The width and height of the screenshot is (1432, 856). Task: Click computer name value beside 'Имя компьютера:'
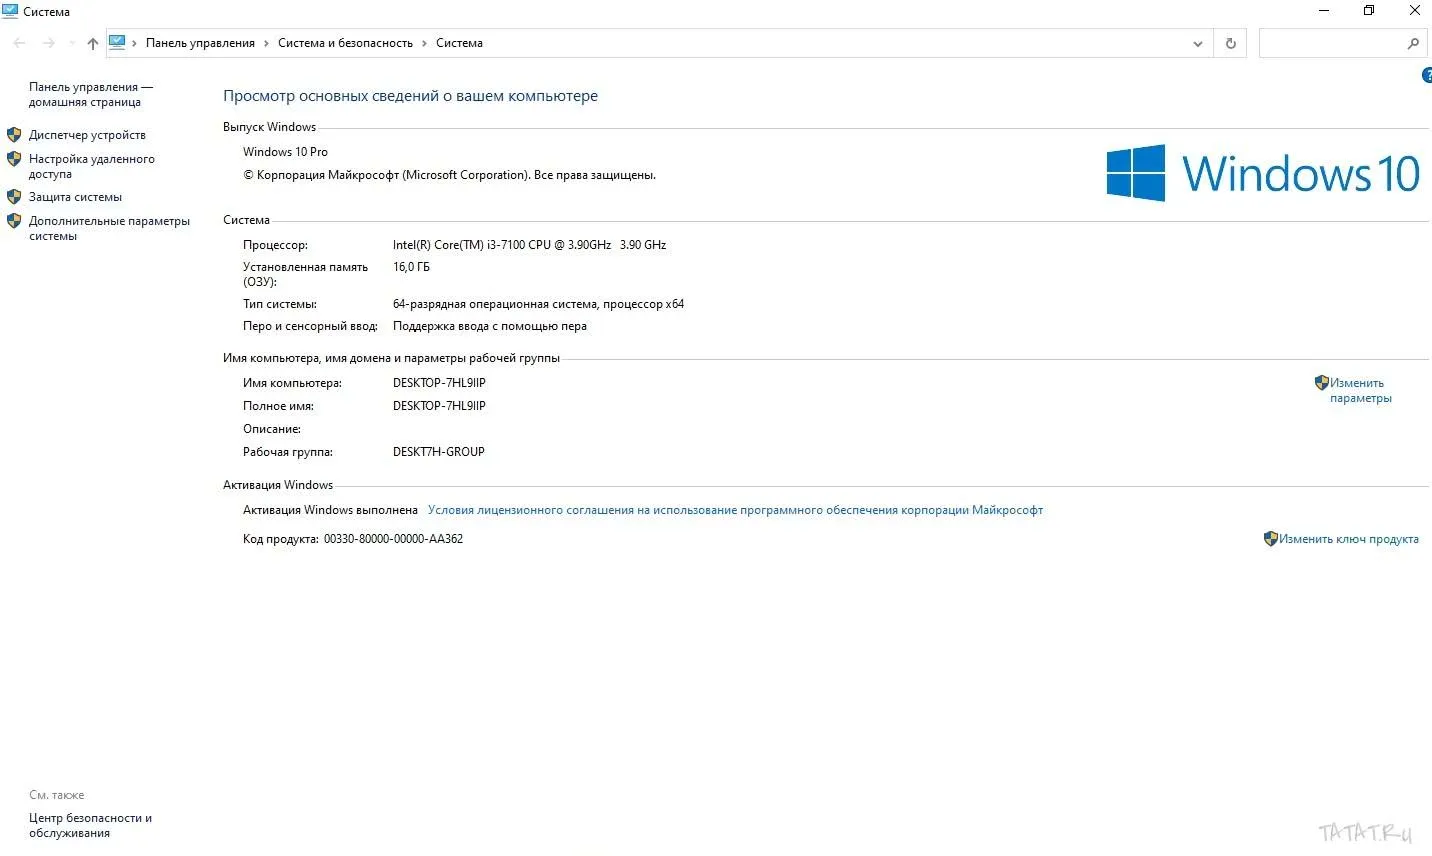coord(439,383)
